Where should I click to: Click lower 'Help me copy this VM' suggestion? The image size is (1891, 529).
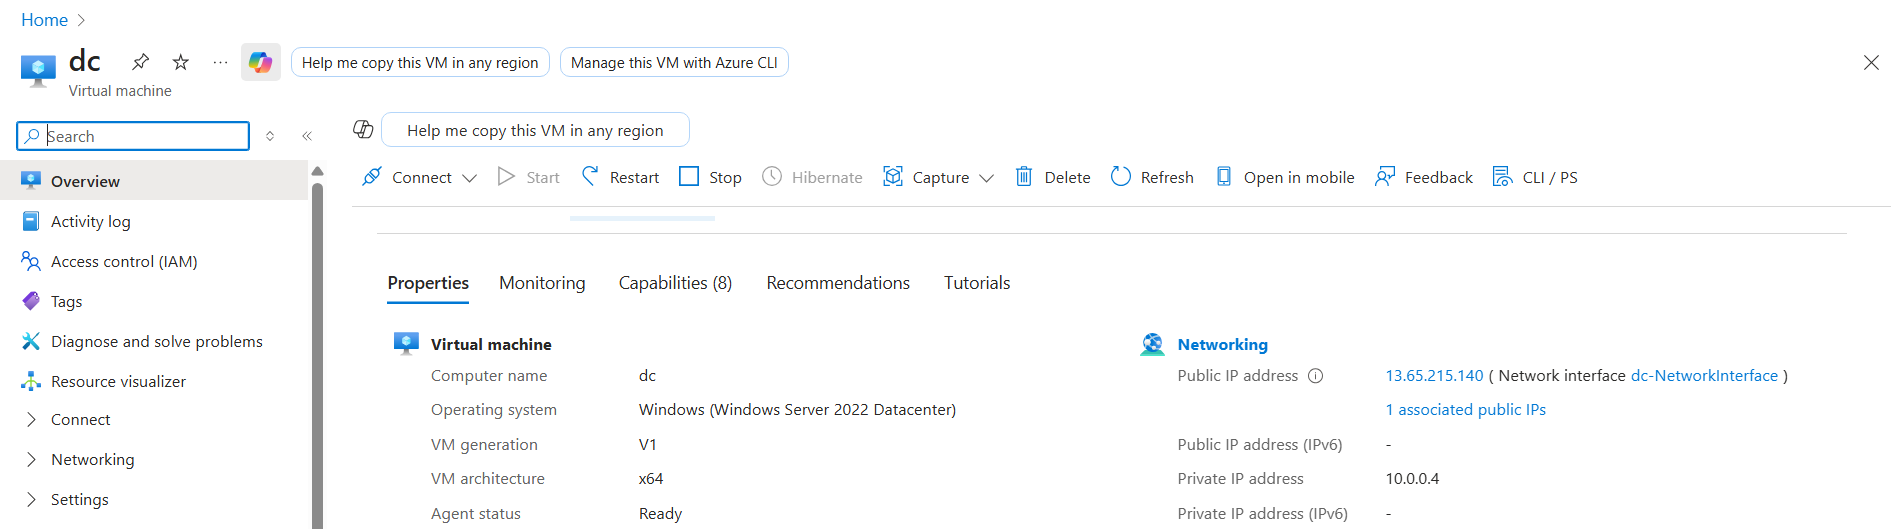[x=535, y=130]
